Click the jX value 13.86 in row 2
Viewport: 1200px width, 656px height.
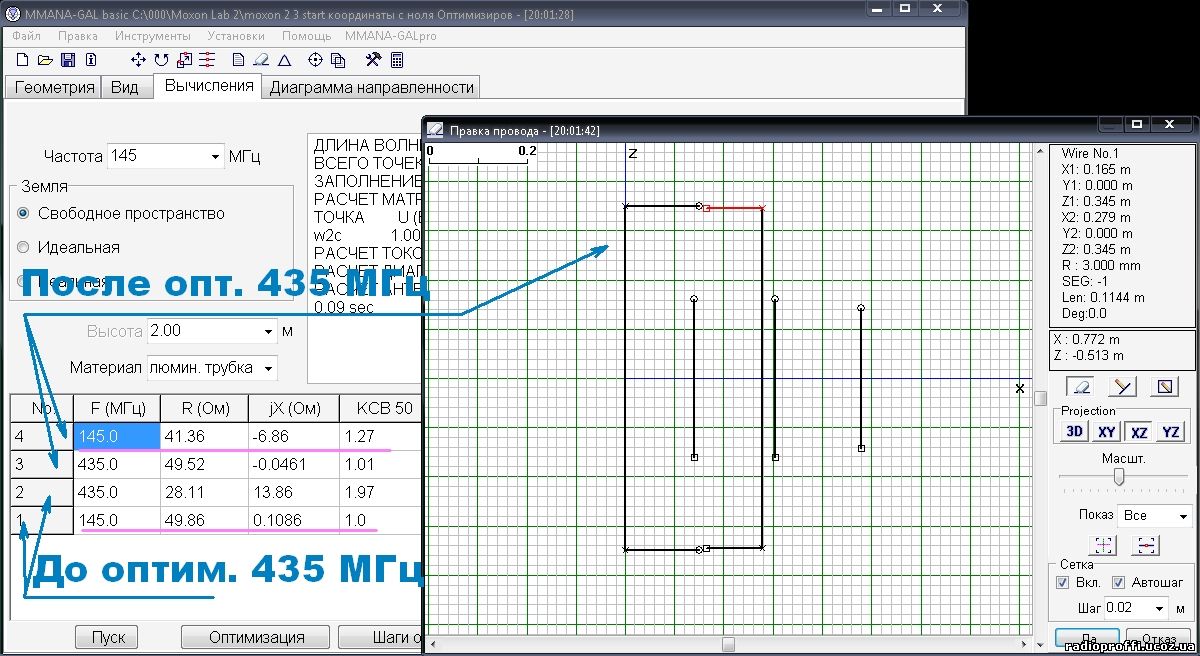point(294,492)
